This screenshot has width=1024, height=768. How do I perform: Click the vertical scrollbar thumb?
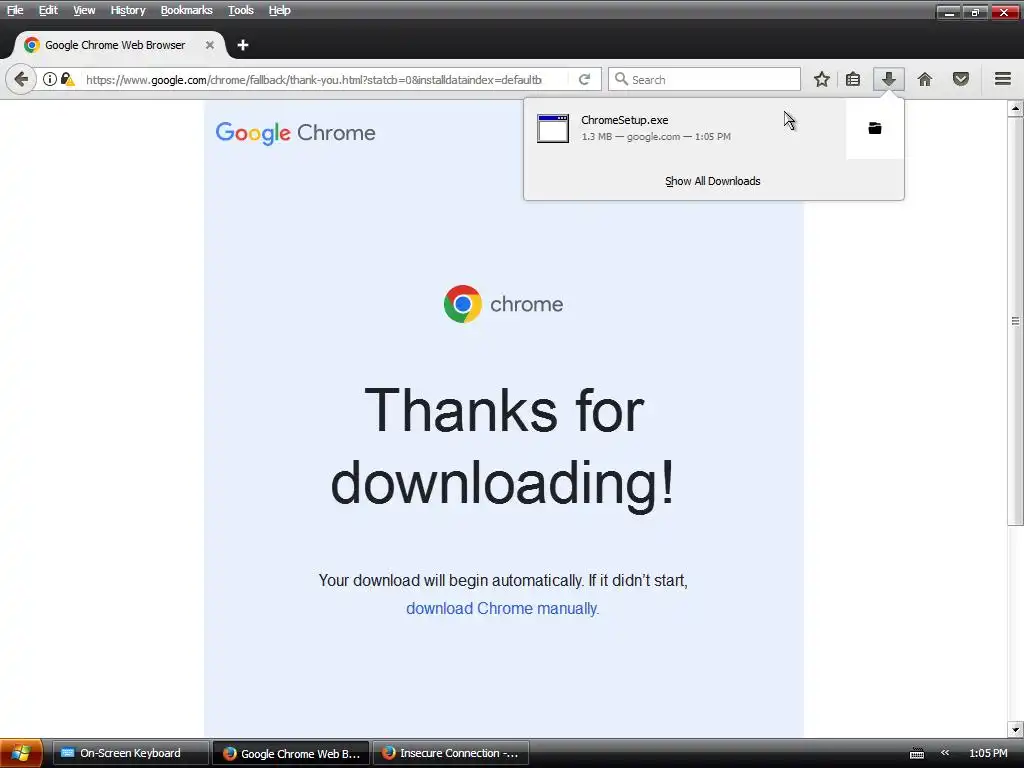1015,321
